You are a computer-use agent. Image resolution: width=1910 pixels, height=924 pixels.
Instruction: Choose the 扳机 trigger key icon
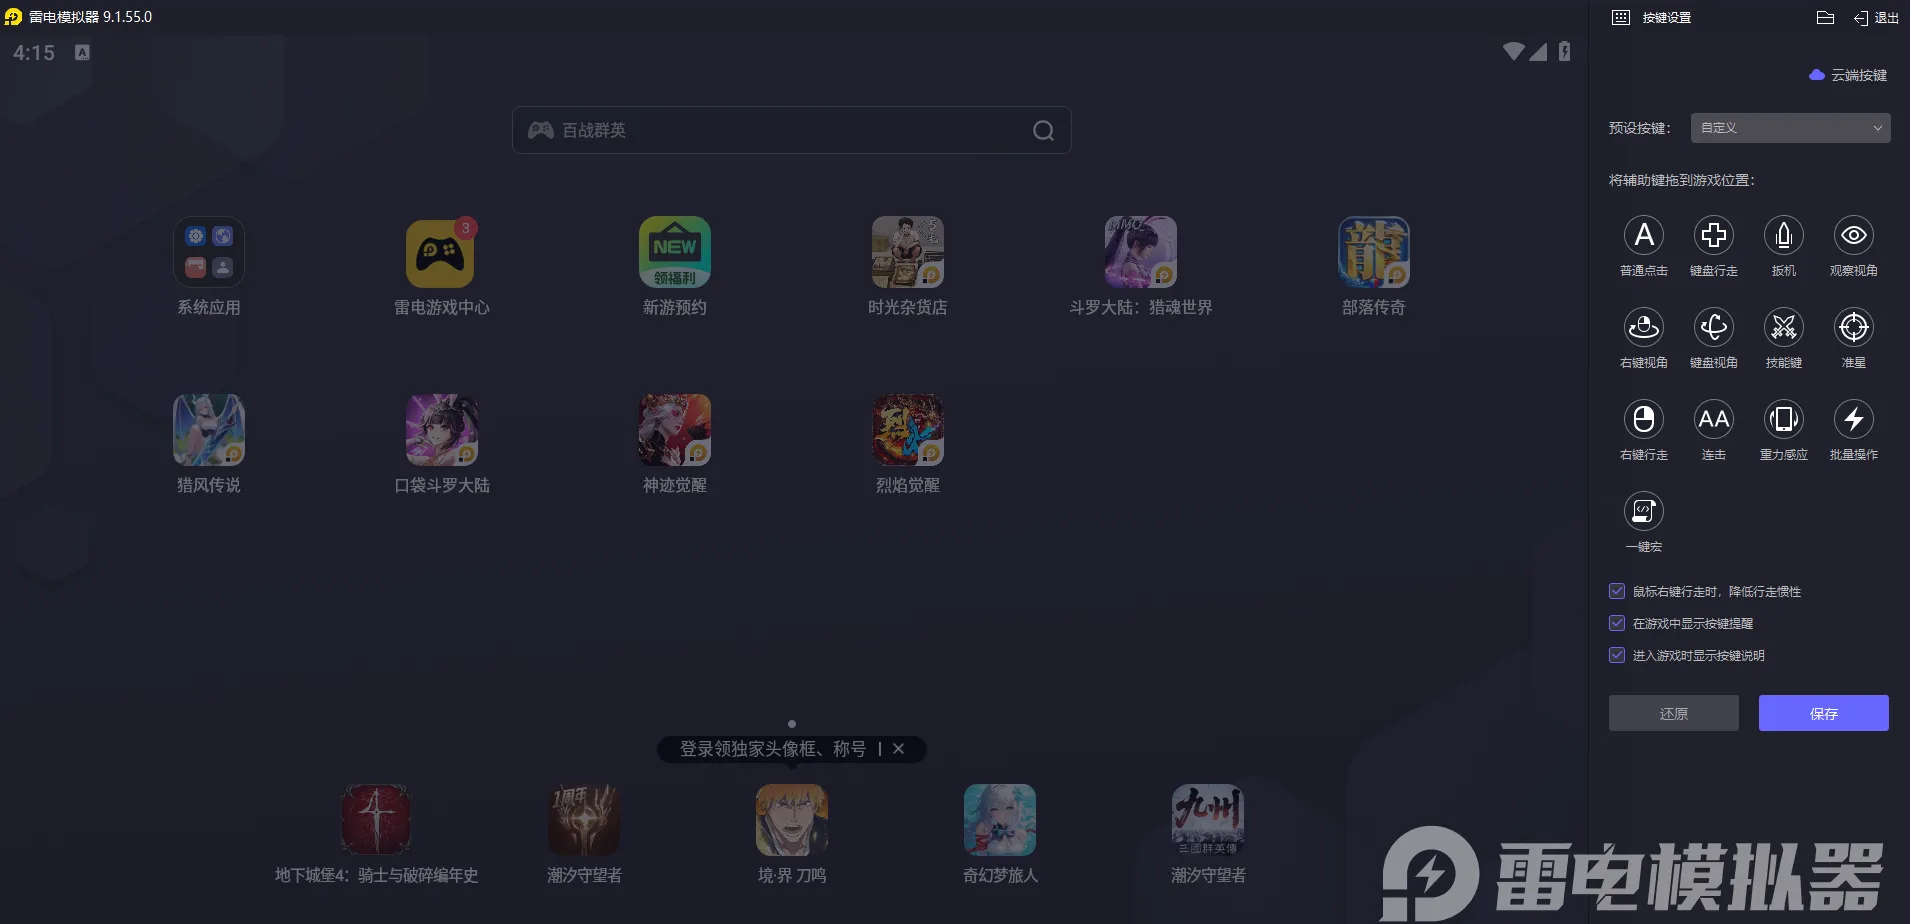click(x=1784, y=235)
